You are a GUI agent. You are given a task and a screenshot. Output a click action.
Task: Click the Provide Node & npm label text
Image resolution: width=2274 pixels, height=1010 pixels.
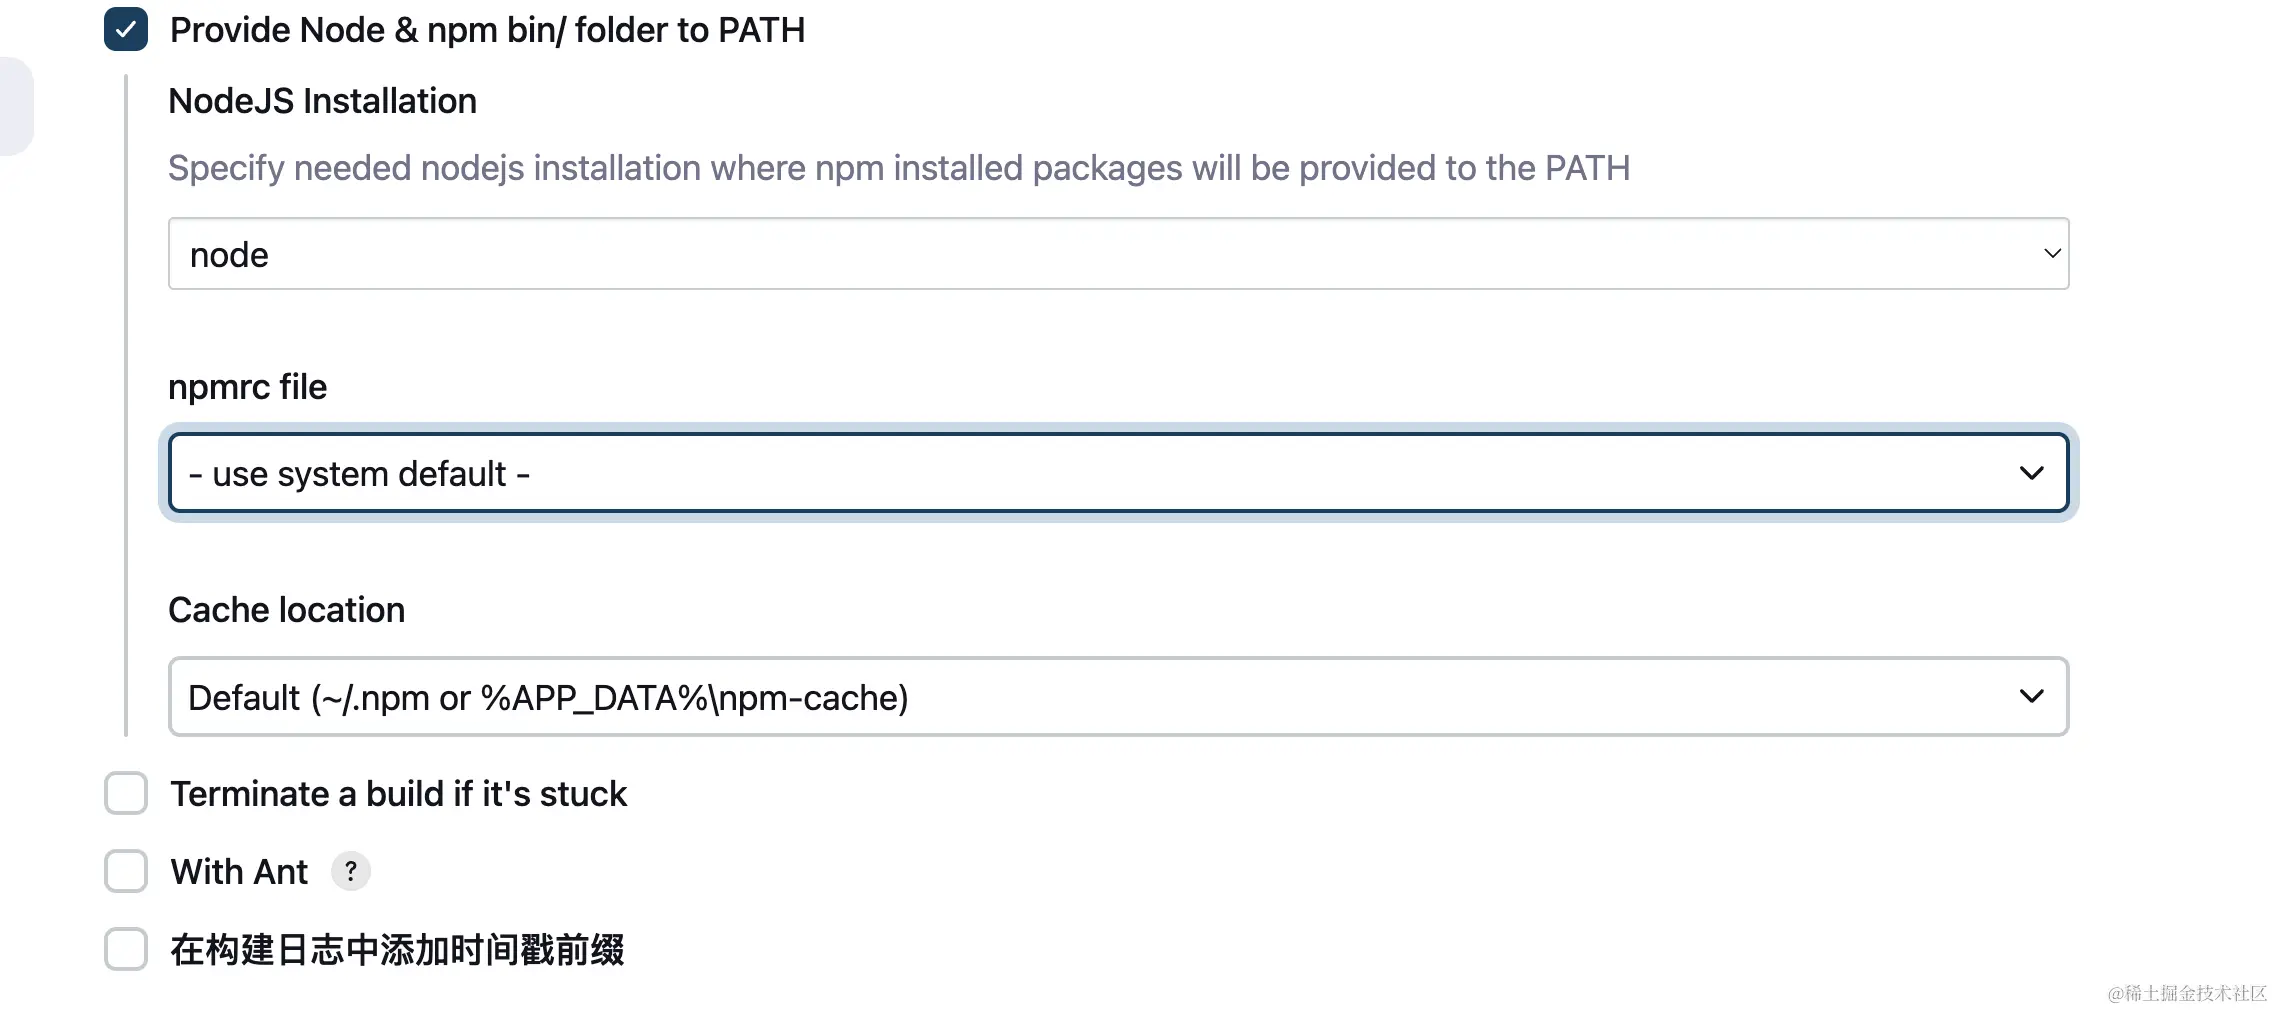point(487,30)
